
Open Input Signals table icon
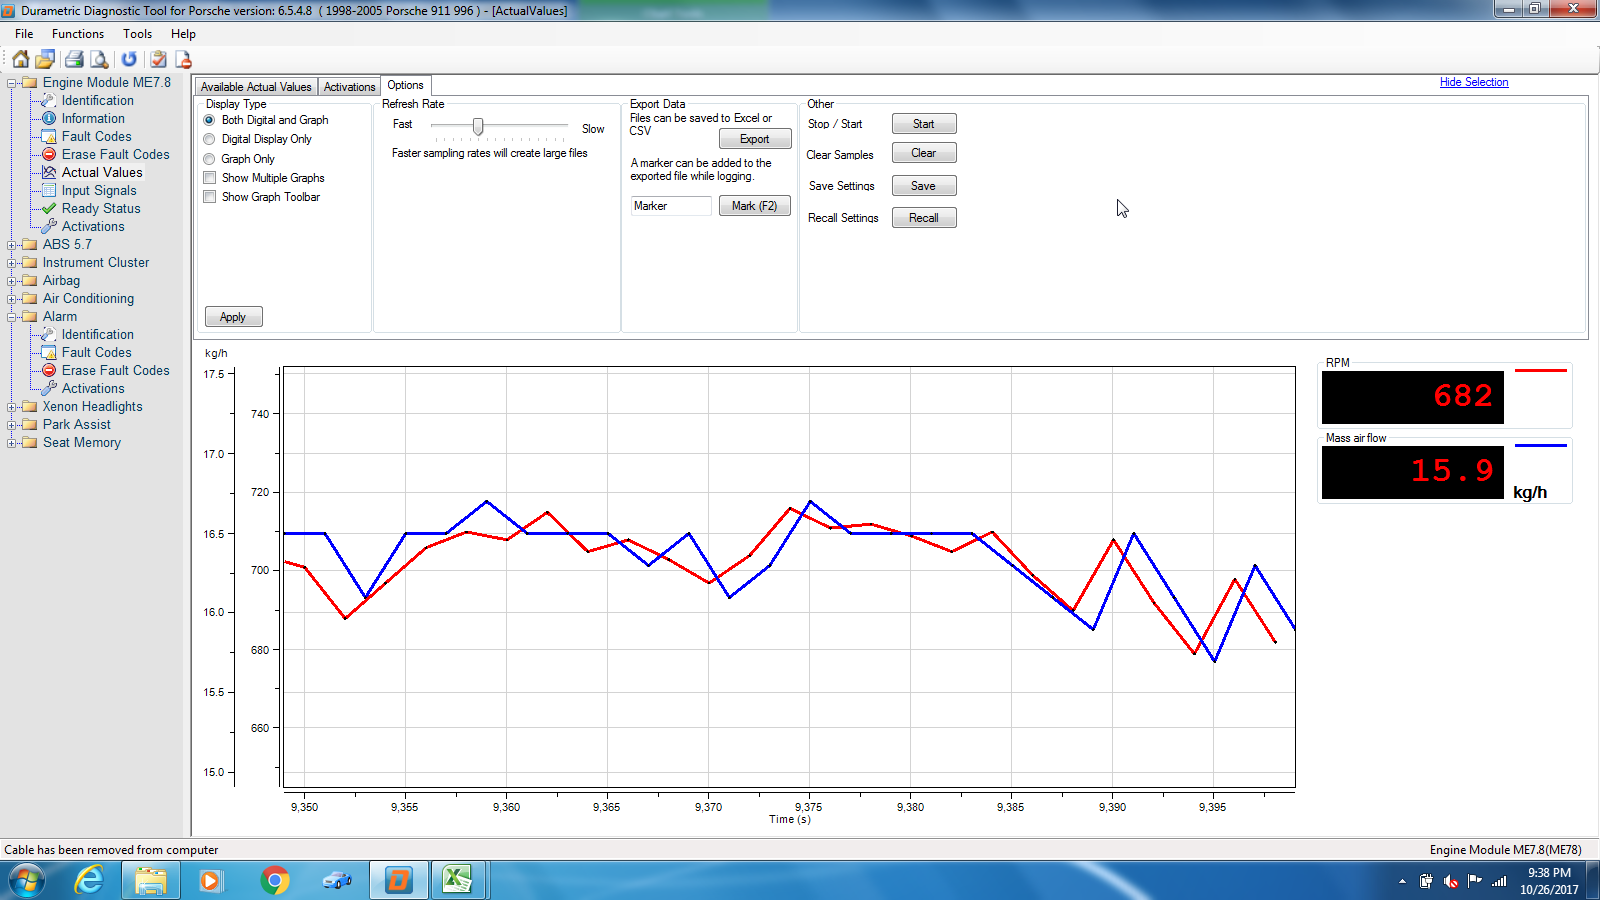pyautogui.click(x=48, y=190)
